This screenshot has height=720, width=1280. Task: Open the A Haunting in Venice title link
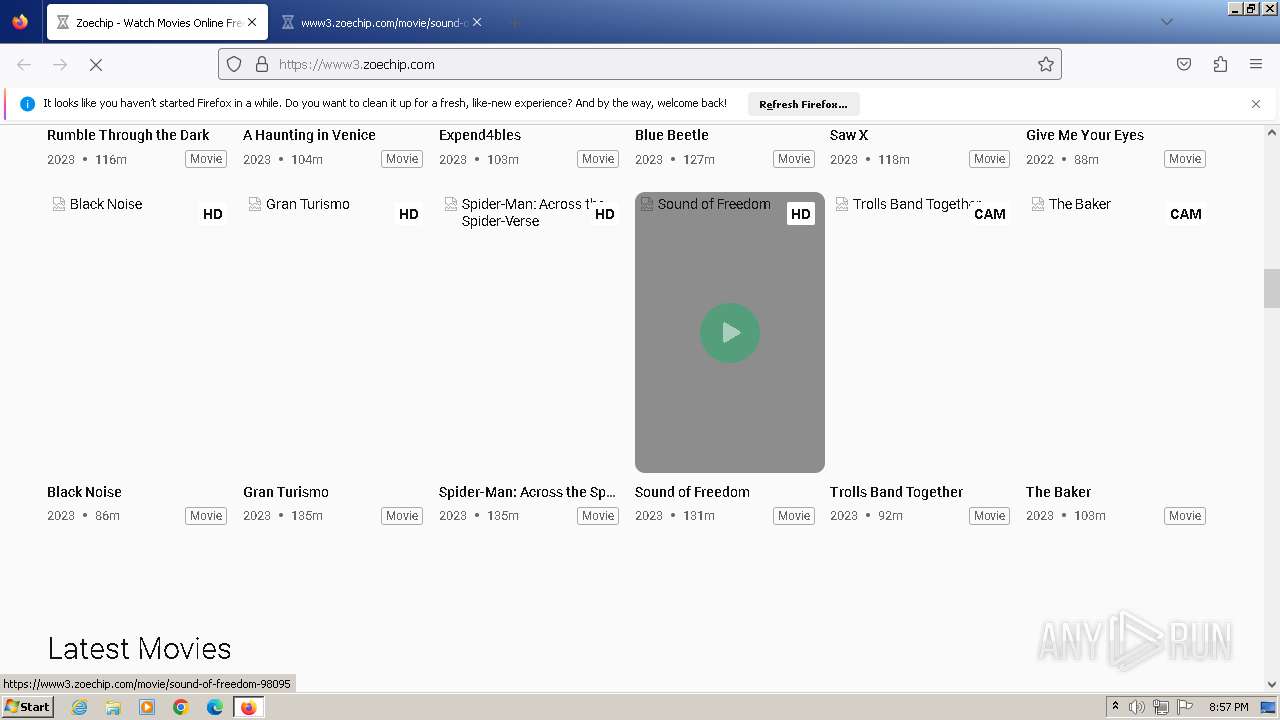pos(309,135)
